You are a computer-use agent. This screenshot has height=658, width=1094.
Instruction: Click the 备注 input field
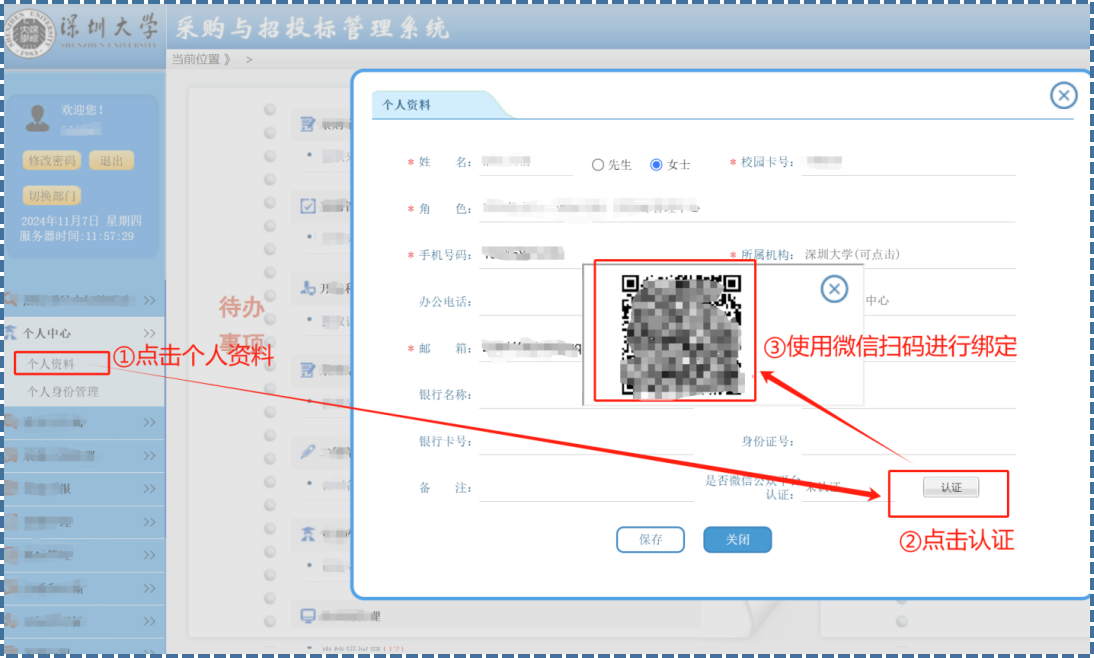(x=586, y=488)
